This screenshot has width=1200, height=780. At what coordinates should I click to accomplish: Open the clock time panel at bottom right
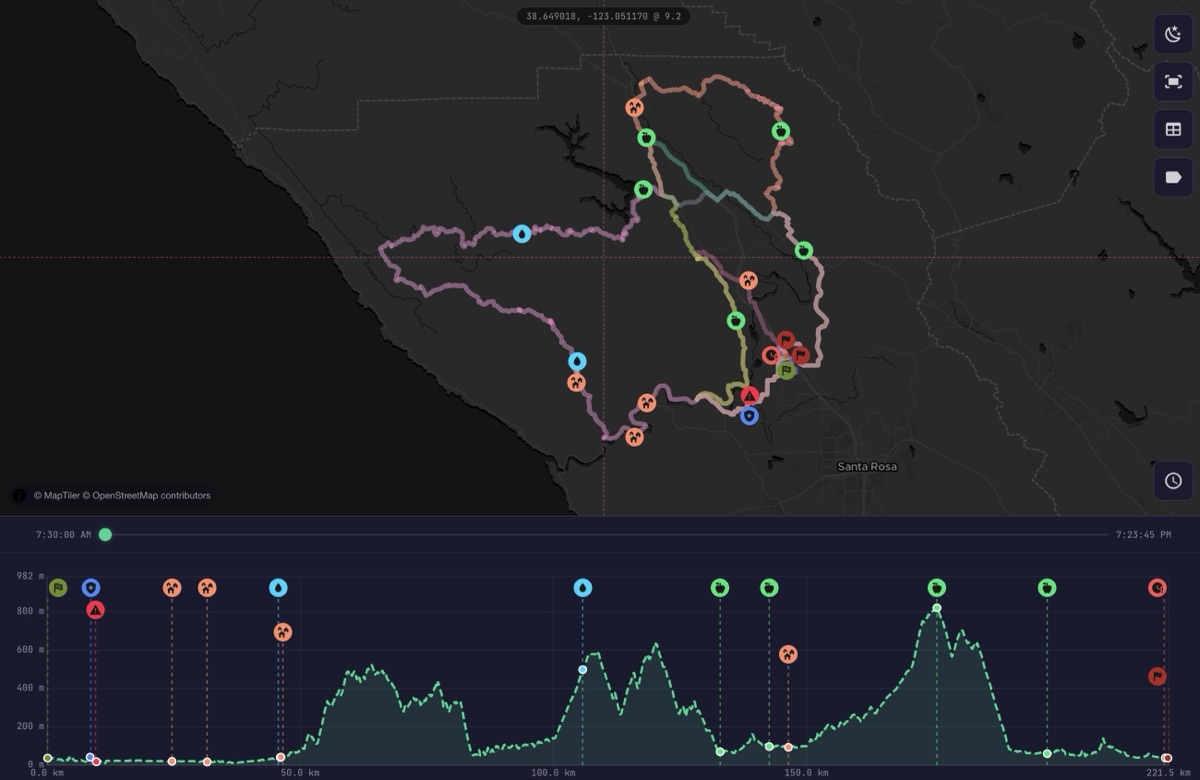click(x=1172, y=481)
